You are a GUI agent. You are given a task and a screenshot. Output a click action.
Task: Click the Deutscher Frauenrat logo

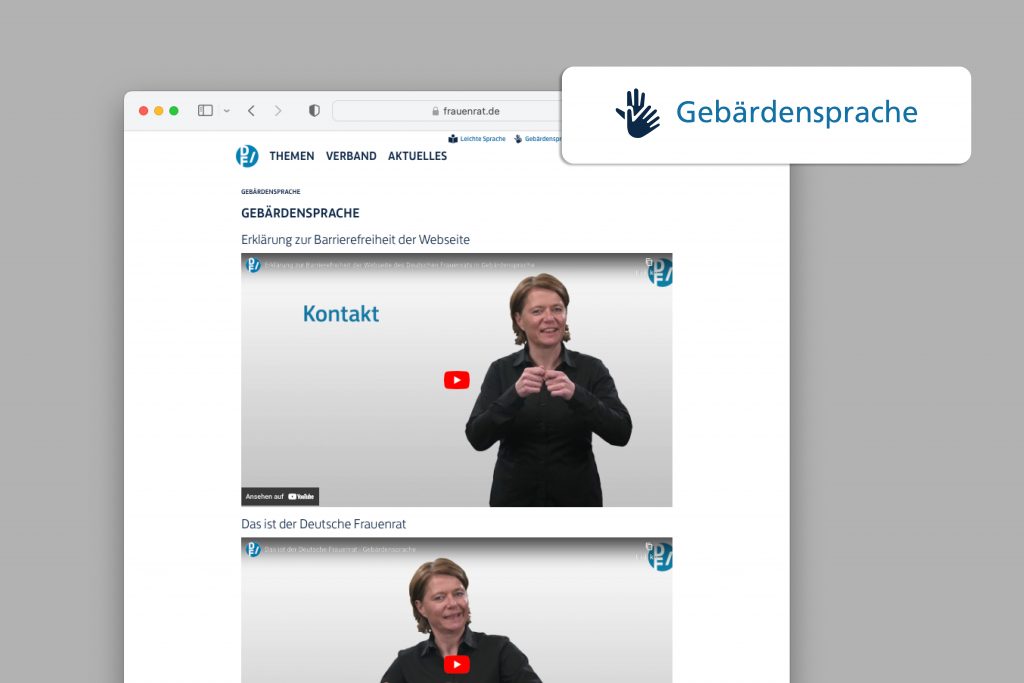coord(247,156)
